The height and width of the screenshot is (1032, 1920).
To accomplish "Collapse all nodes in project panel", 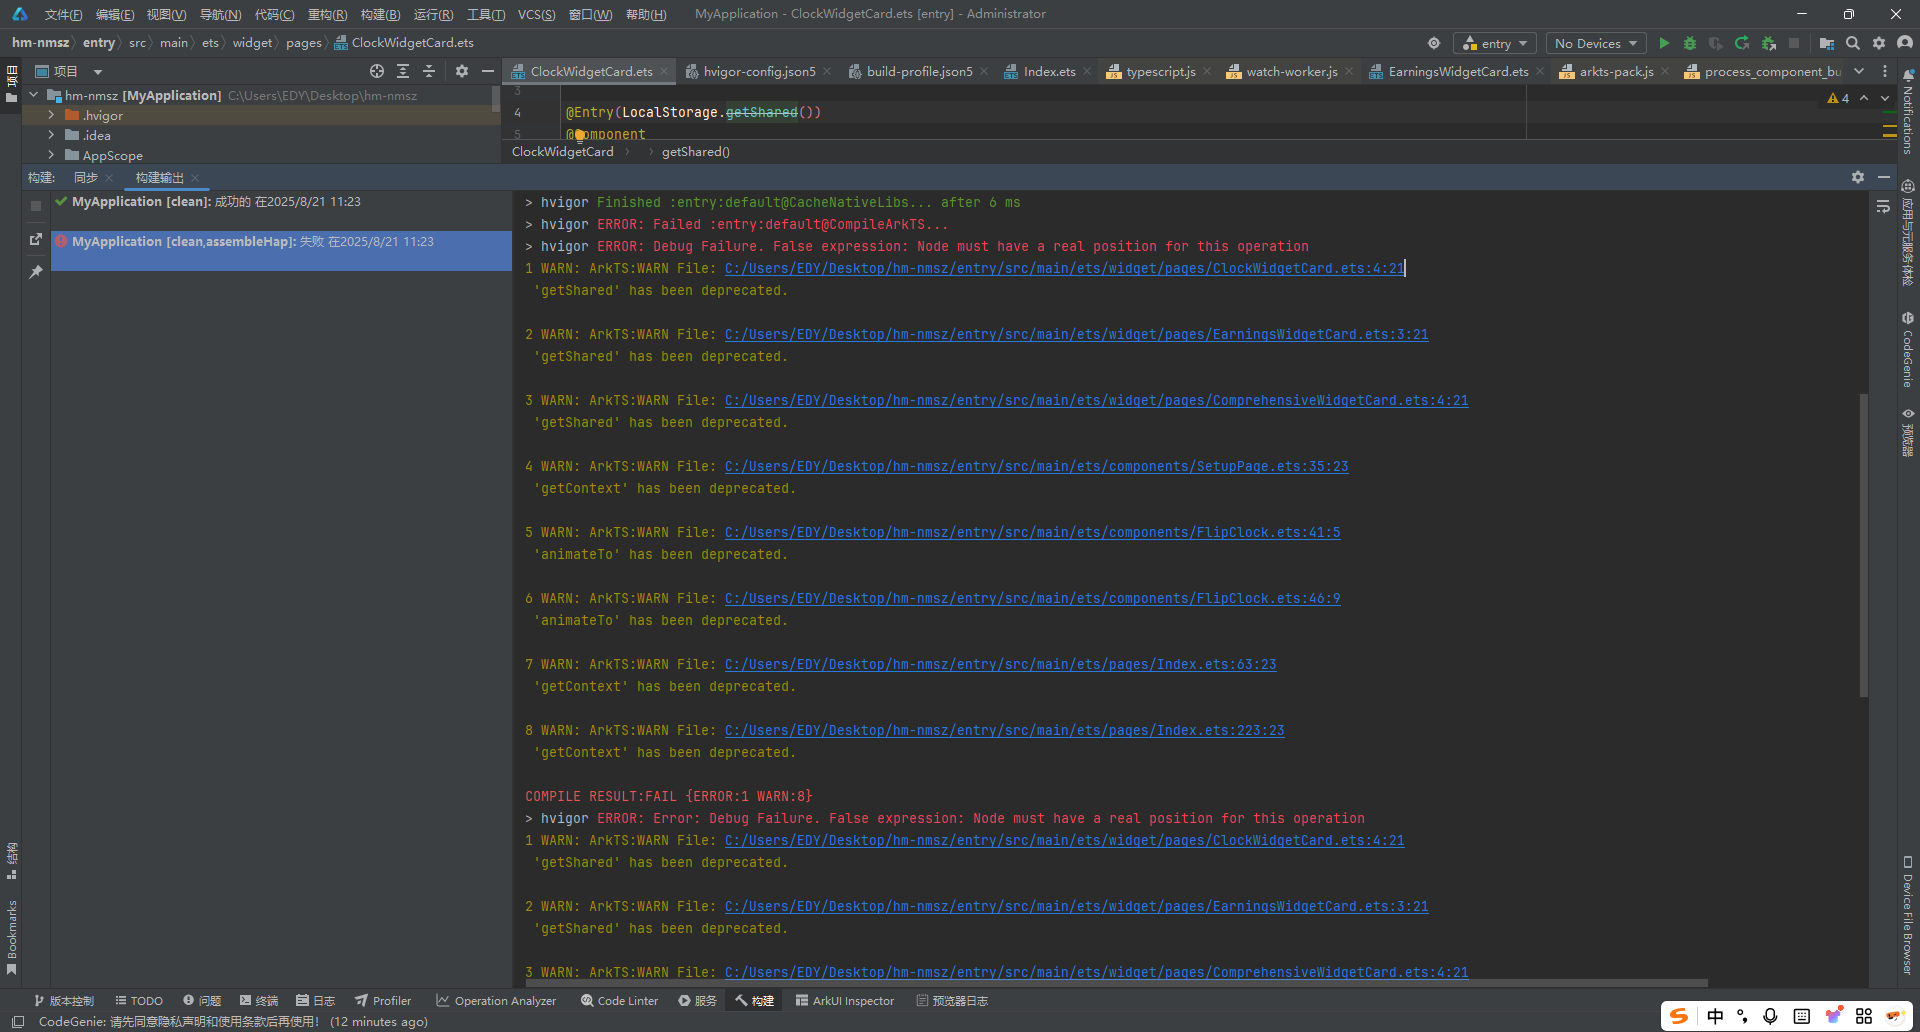I will (429, 71).
